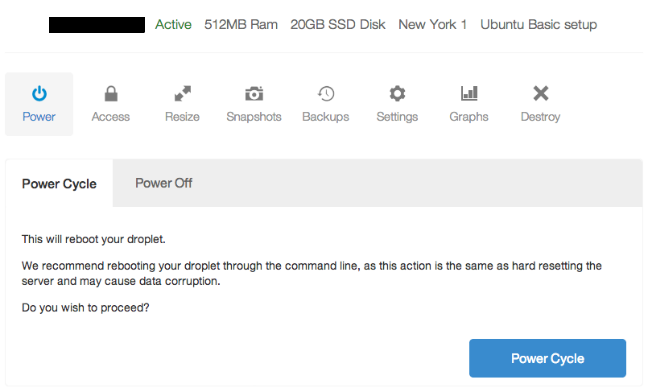Click the 512MB Ram text
This screenshot has width=648, height=390.
[241, 25]
